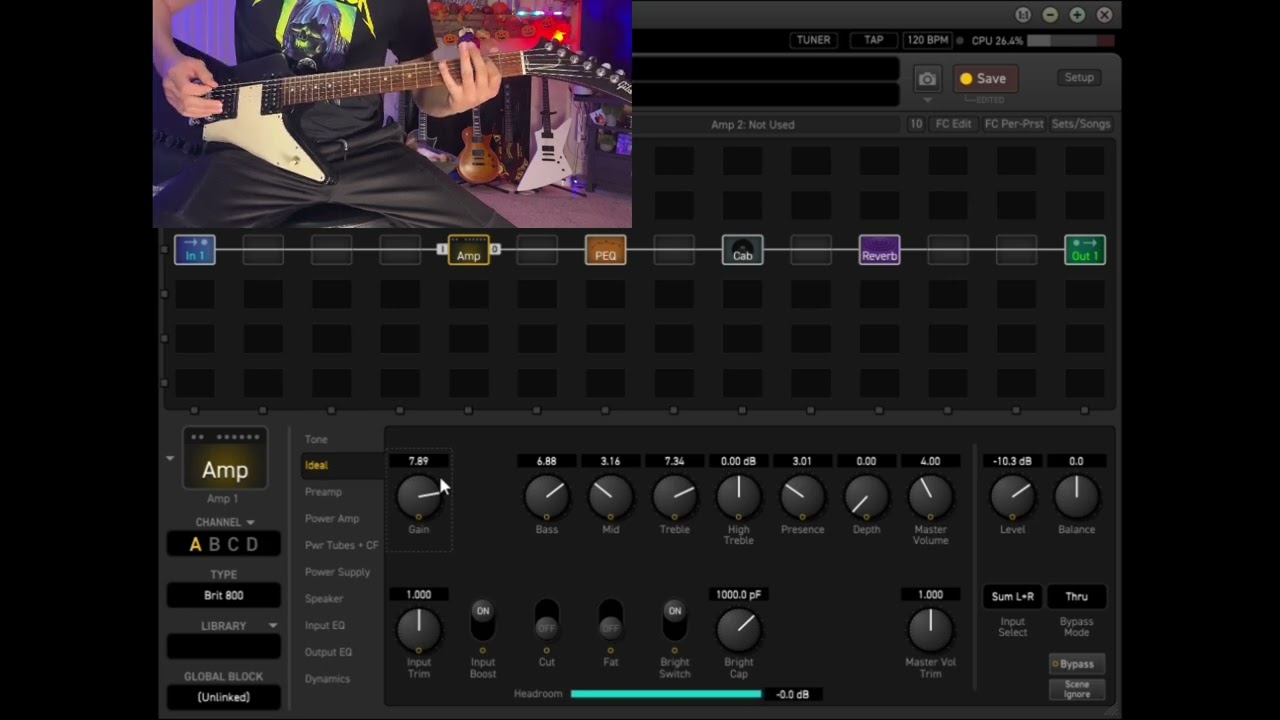
Task: Click the Bright Cap value 1000.0 pF
Action: click(738, 594)
